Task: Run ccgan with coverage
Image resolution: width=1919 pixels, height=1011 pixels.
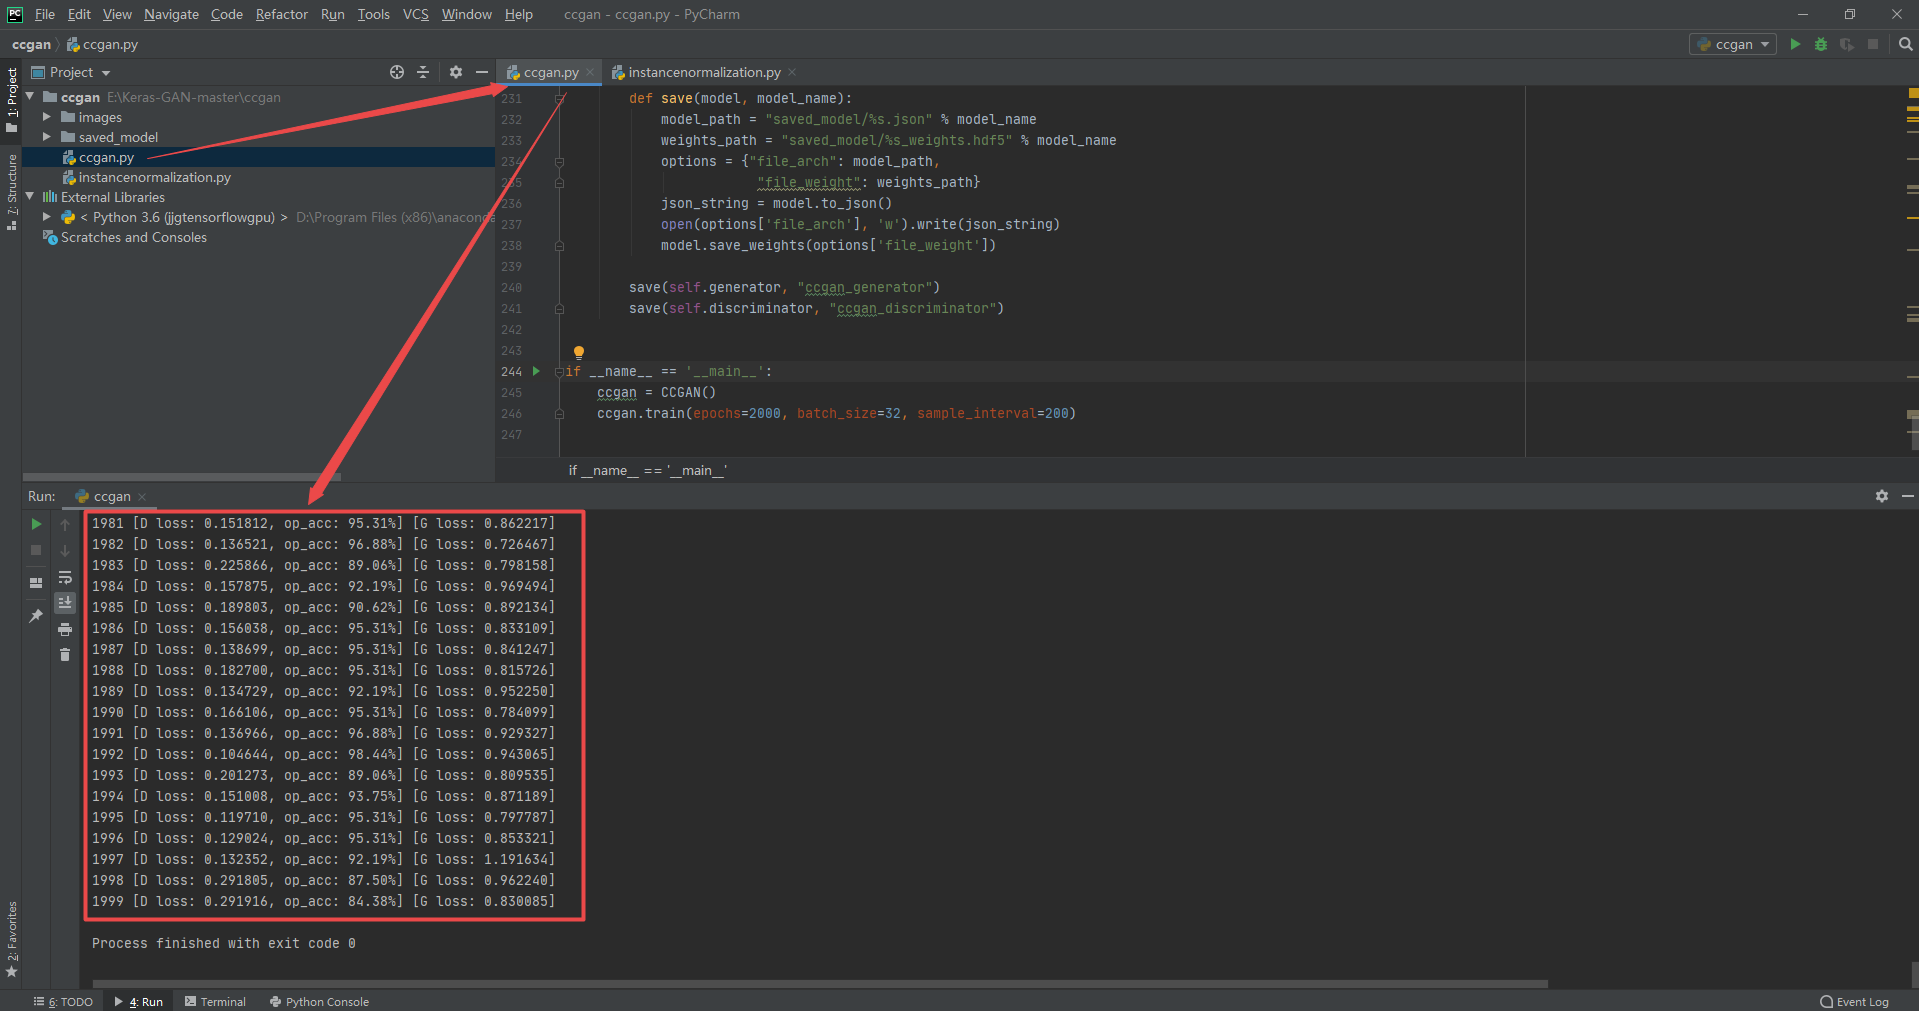Action: click(x=1847, y=44)
